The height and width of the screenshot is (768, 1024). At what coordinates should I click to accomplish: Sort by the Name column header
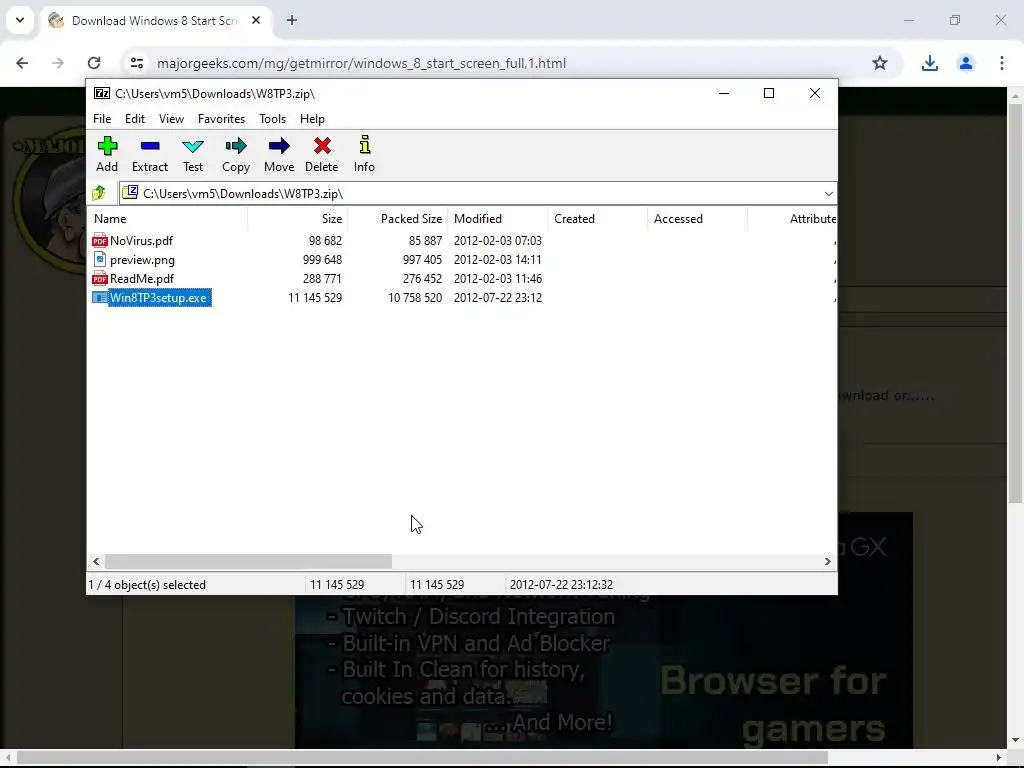point(167,219)
